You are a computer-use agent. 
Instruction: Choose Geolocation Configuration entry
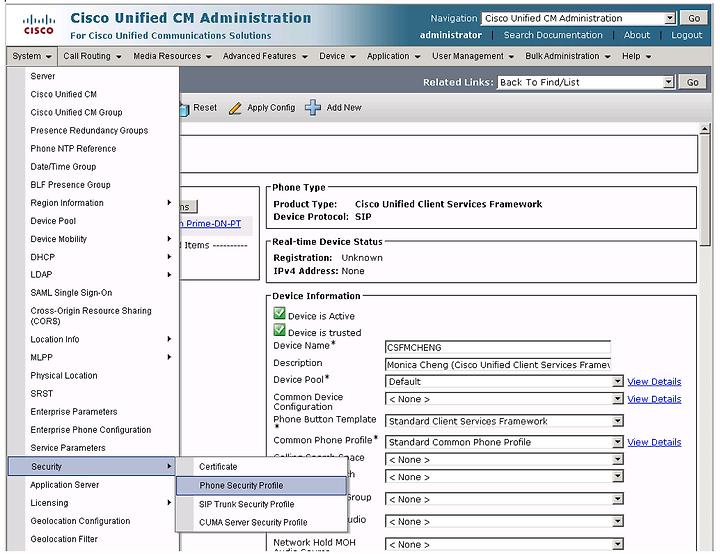[x=80, y=521]
